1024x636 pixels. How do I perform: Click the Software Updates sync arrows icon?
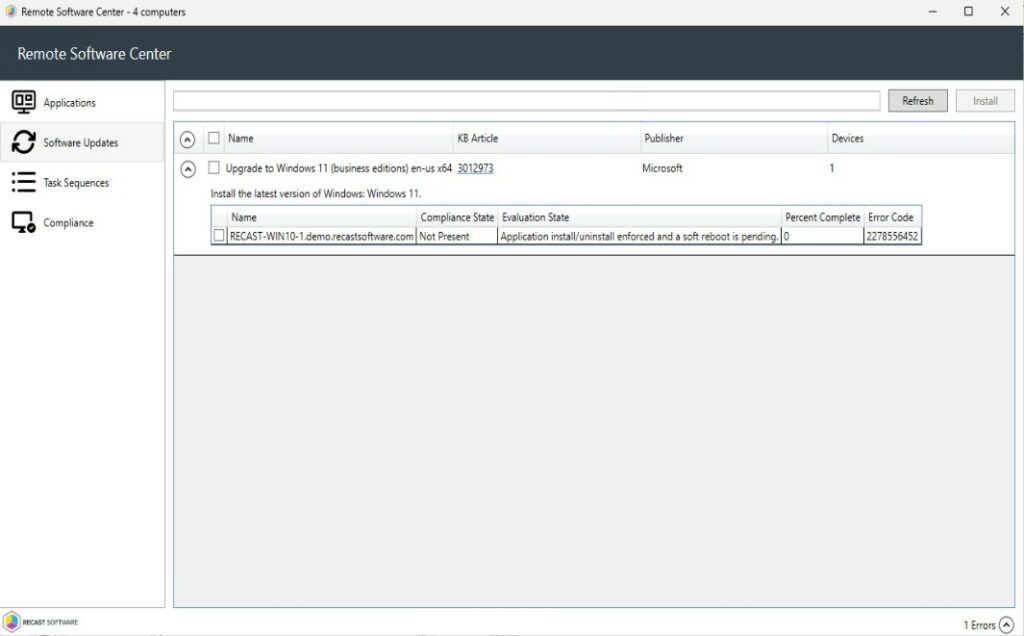tap(24, 142)
